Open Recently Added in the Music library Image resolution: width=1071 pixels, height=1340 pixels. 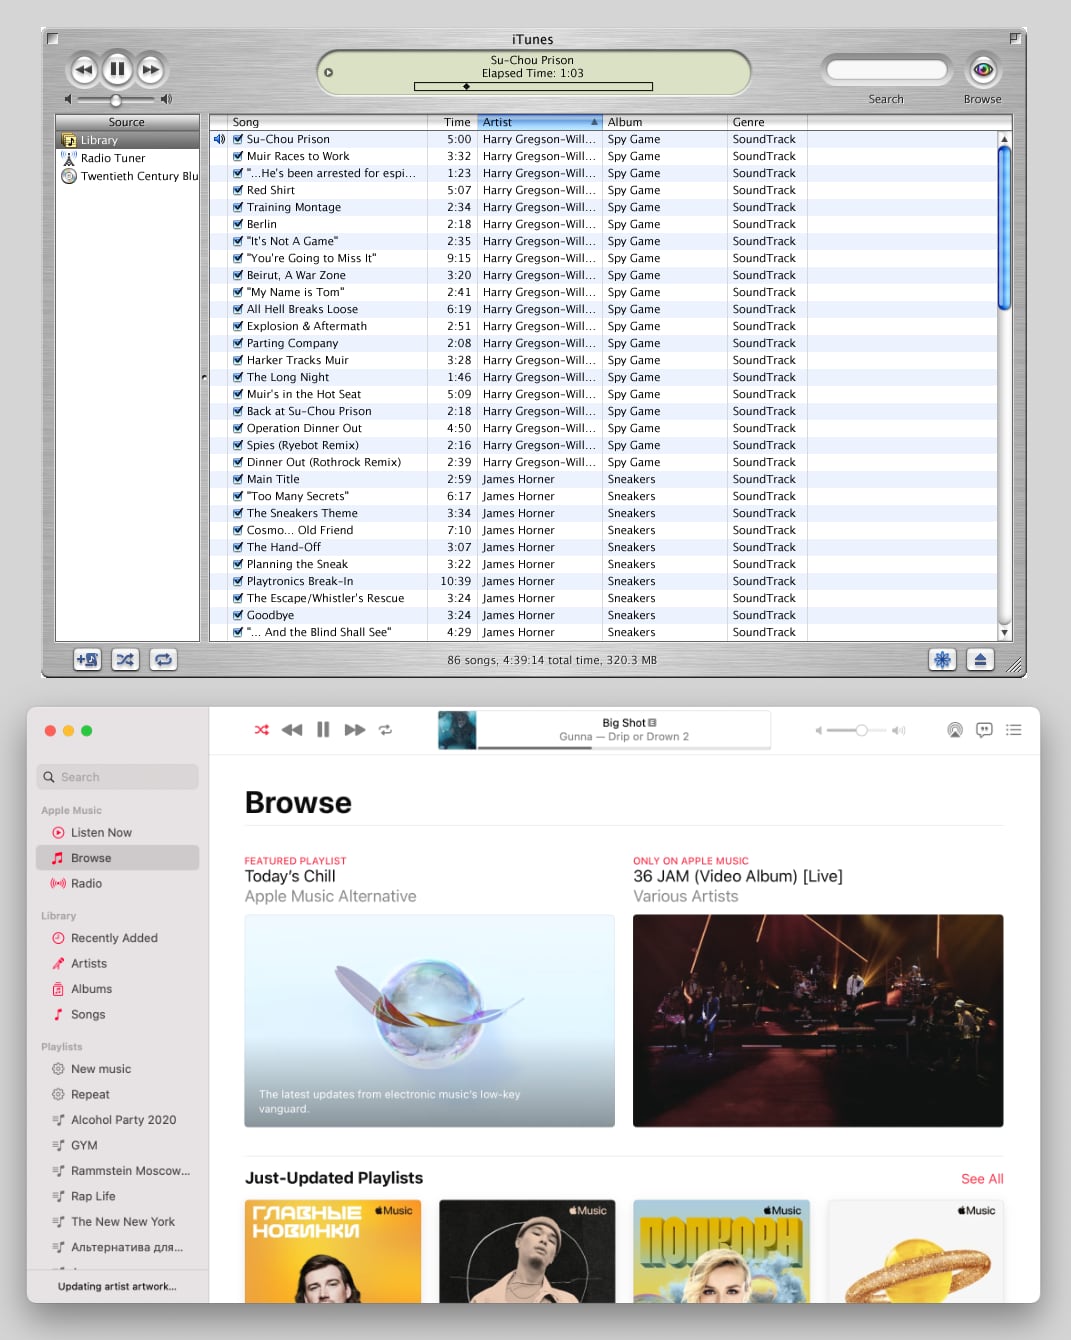coord(118,938)
